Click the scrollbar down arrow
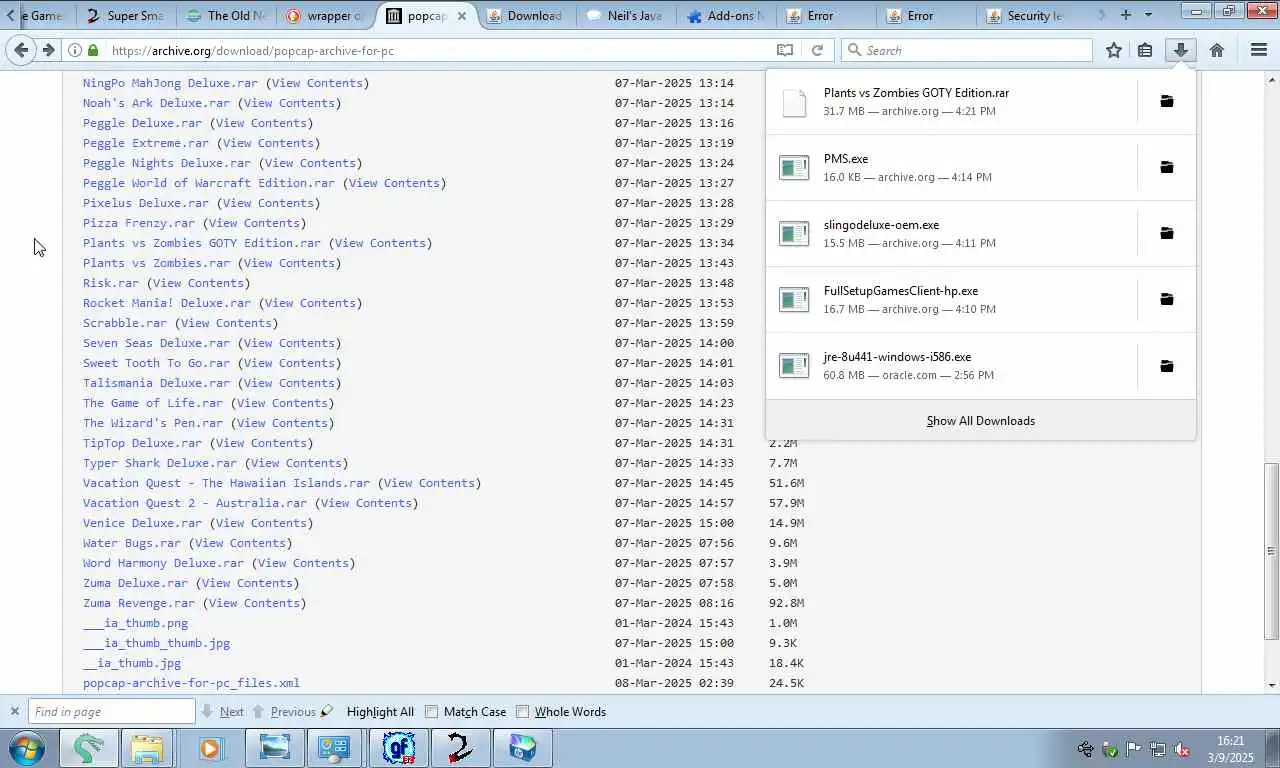This screenshot has height=768, width=1280. tap(1272, 685)
